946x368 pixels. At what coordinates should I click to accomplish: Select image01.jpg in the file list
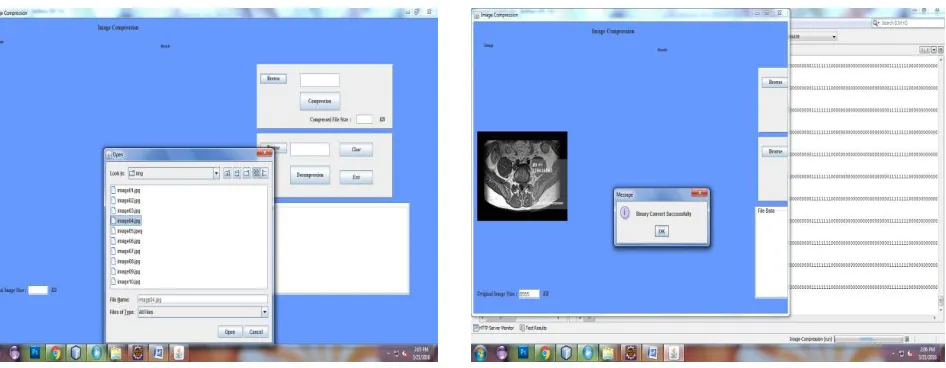click(x=125, y=190)
